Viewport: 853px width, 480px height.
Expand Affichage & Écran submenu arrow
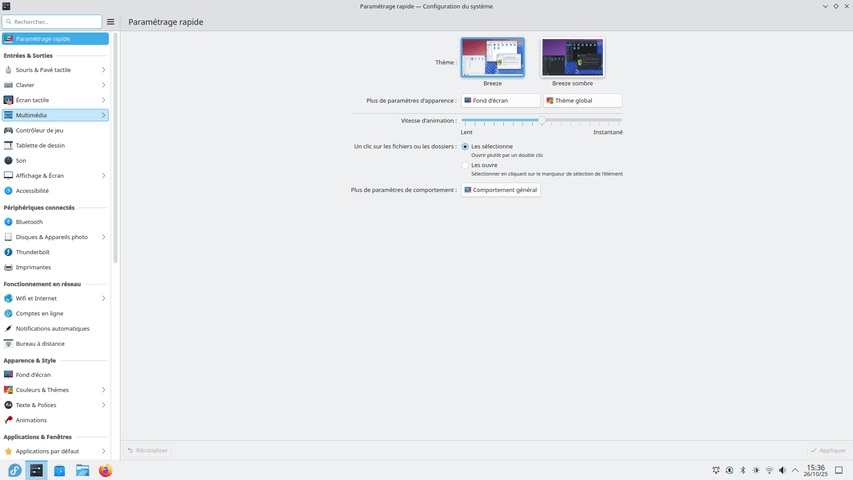pos(103,176)
